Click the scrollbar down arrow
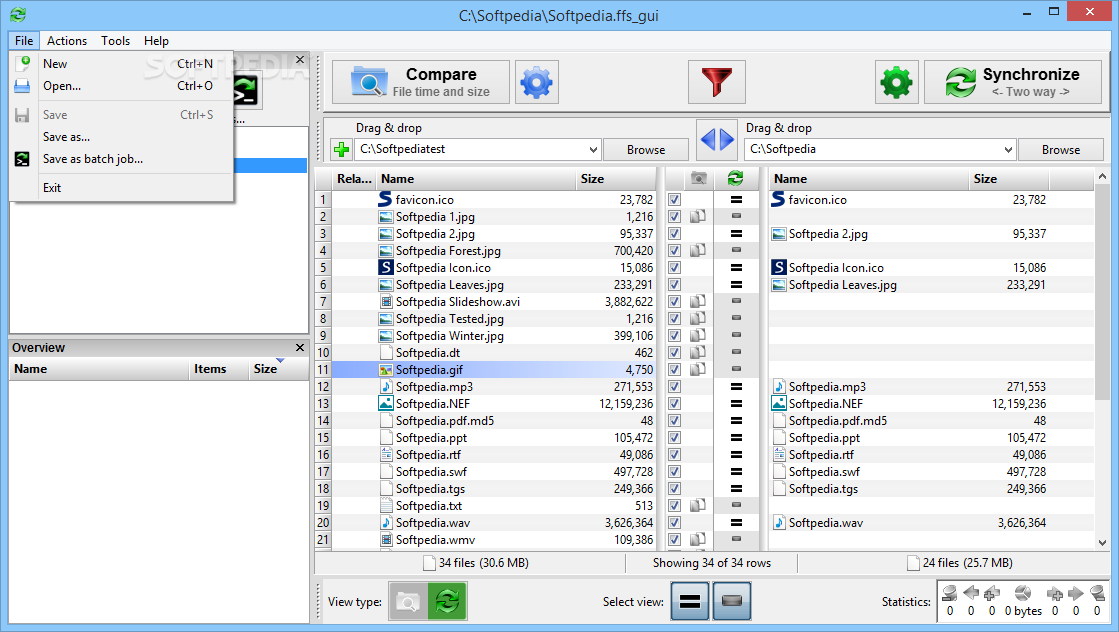Viewport: 1119px width, 632px height. pyautogui.click(x=1102, y=542)
